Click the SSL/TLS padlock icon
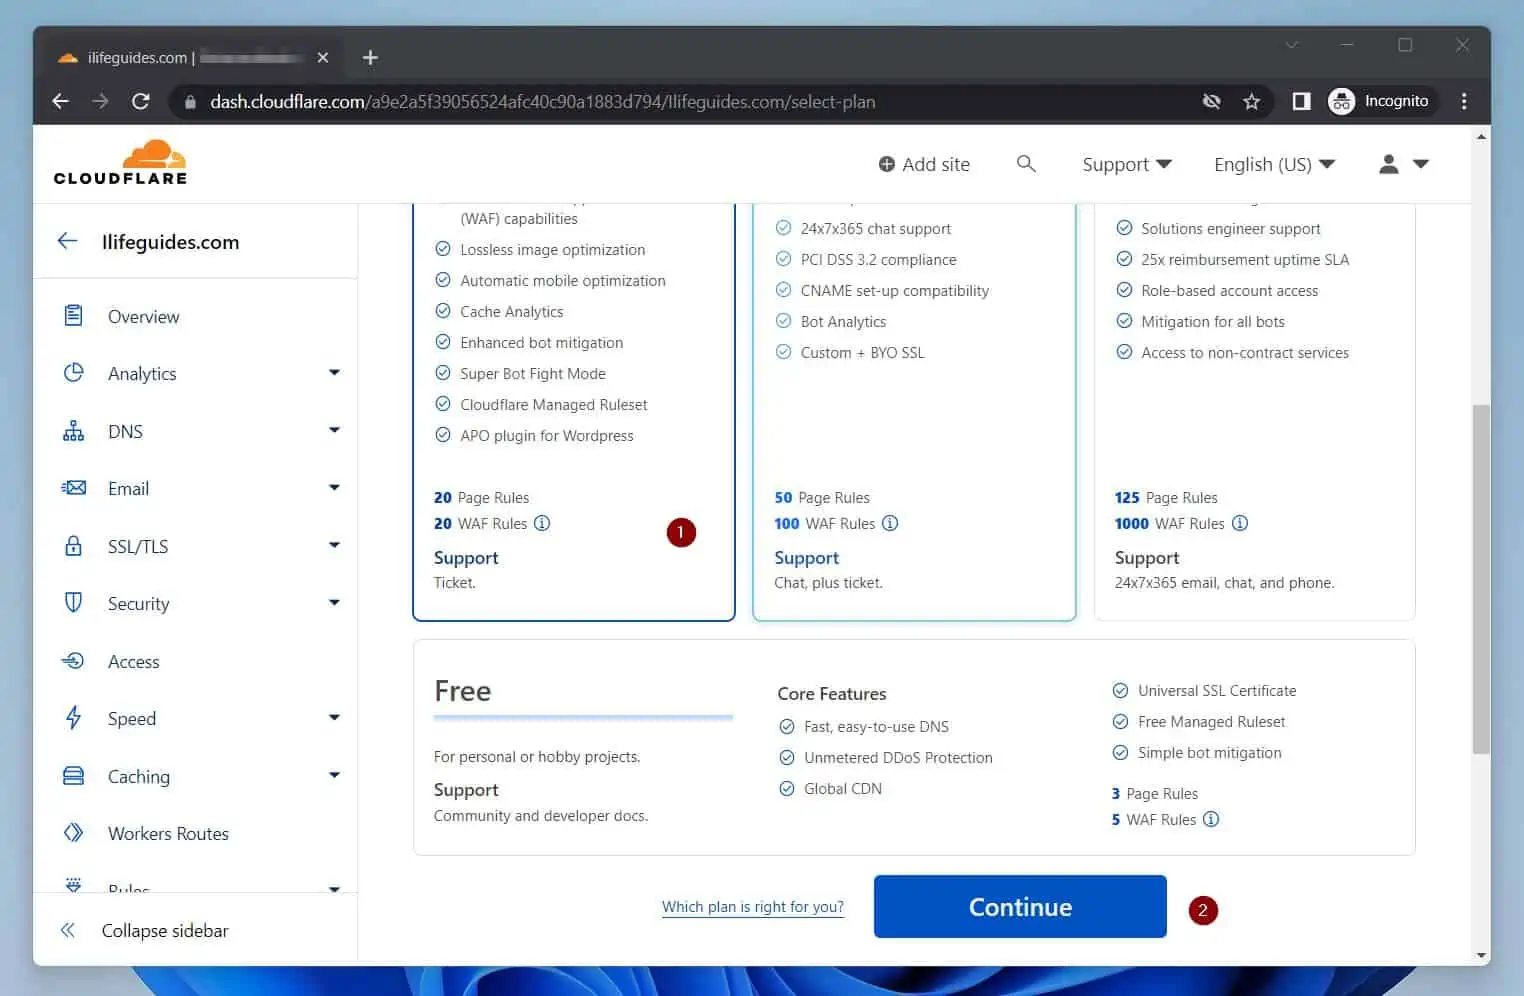 pyautogui.click(x=73, y=546)
